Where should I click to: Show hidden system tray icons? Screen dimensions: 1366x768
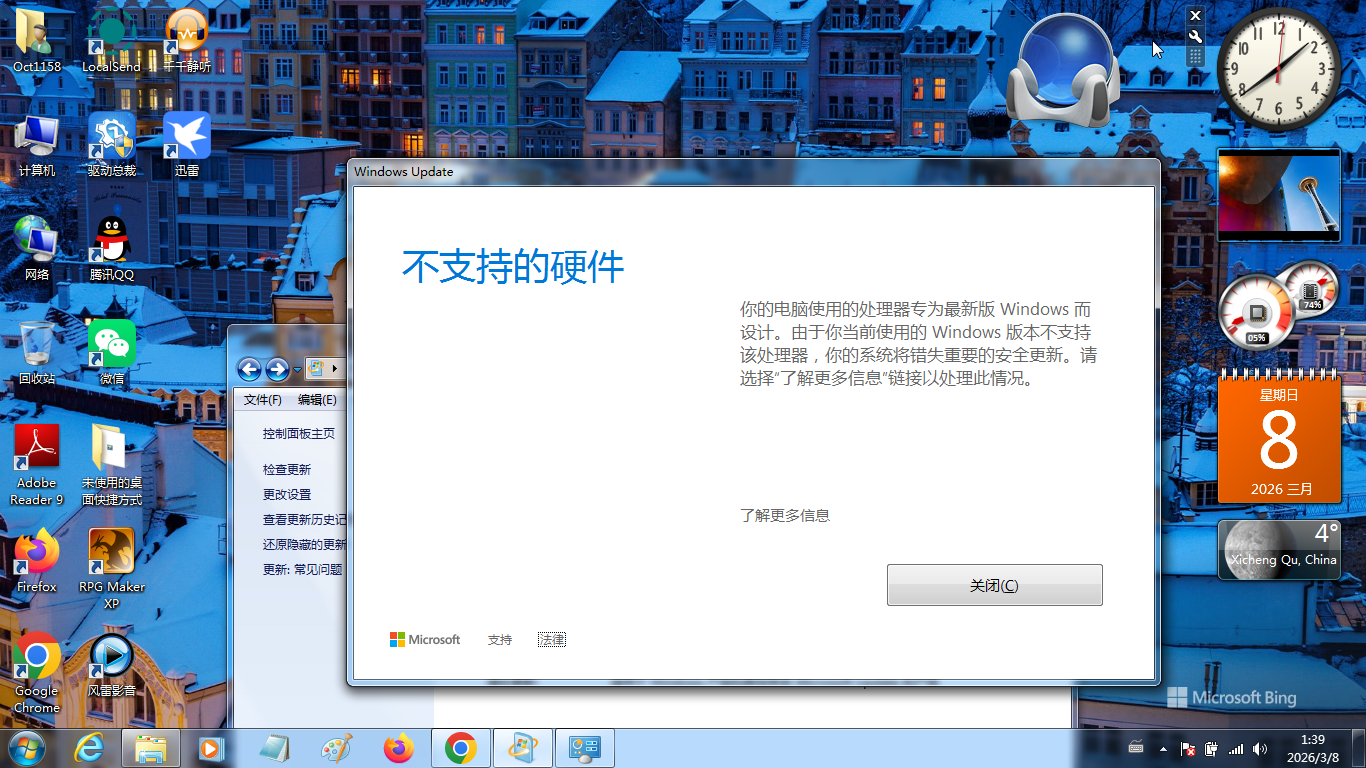point(1163,749)
